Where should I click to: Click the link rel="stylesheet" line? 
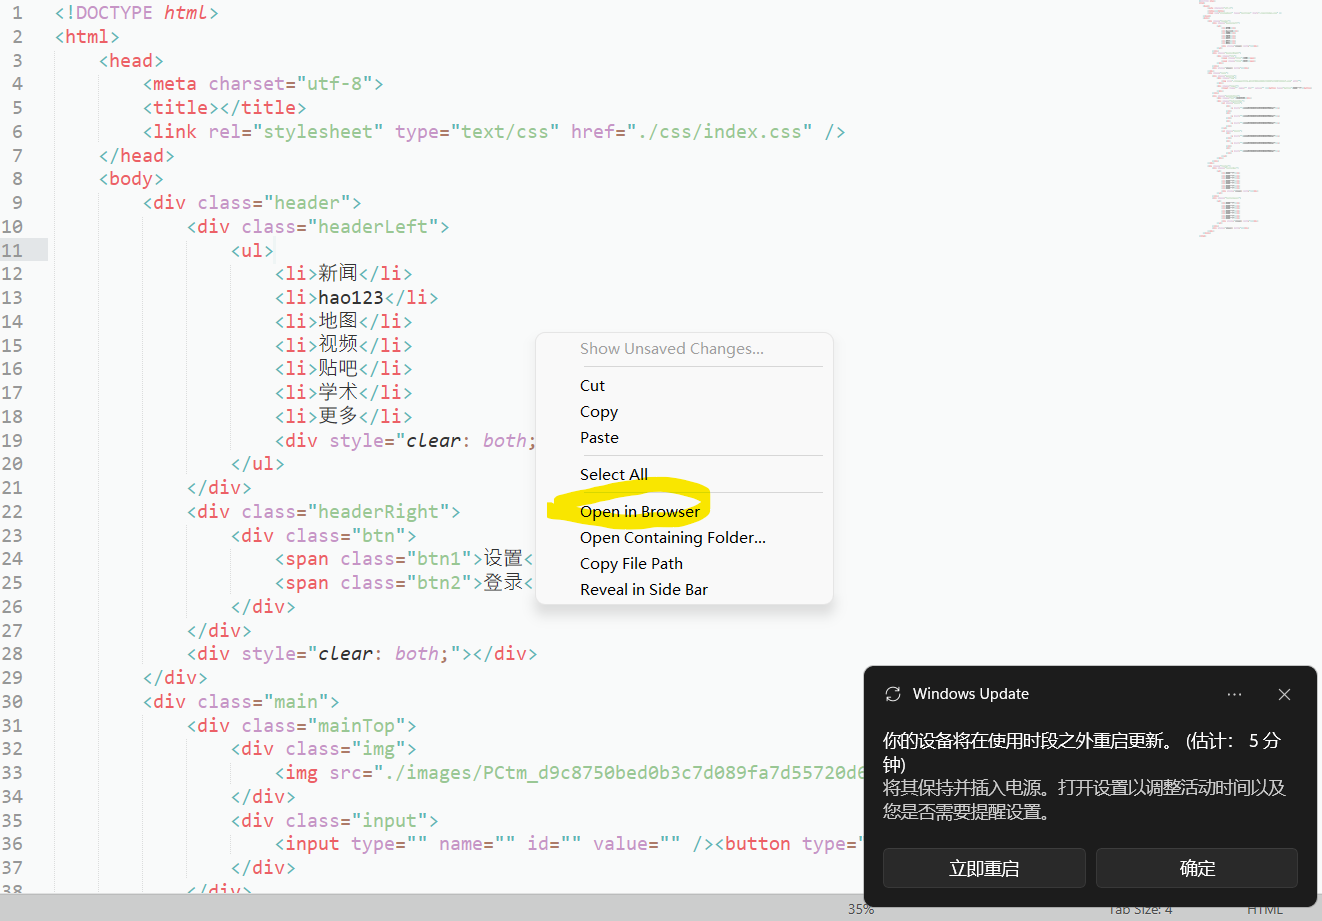pos(494,131)
